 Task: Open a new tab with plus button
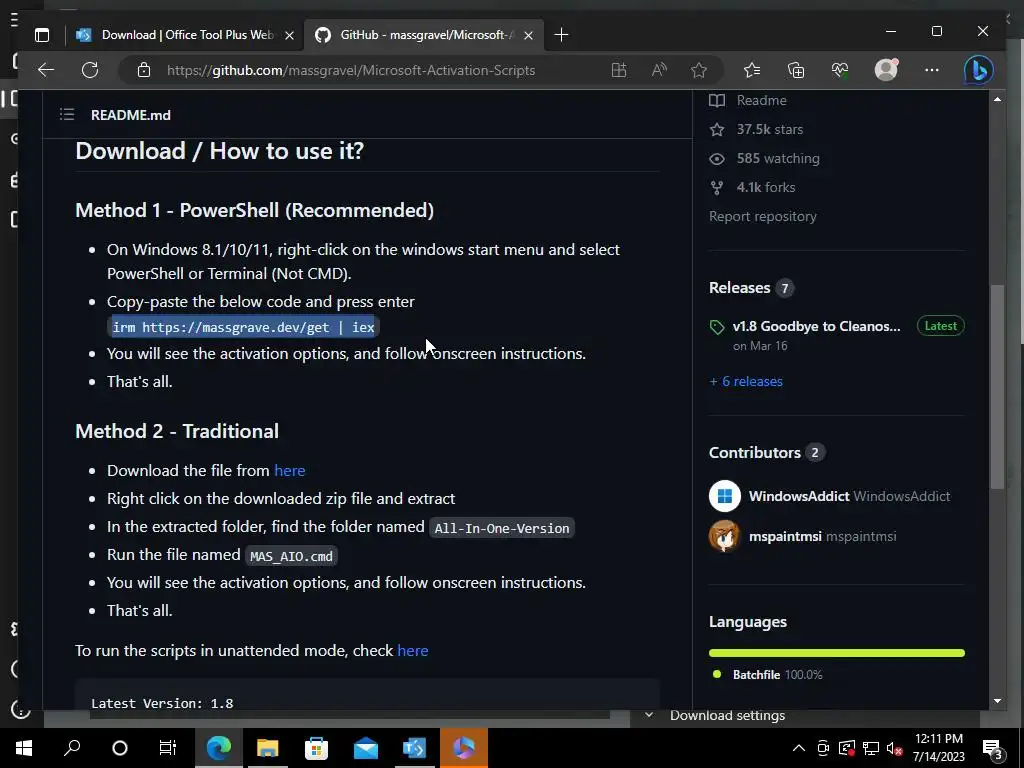pyautogui.click(x=561, y=35)
